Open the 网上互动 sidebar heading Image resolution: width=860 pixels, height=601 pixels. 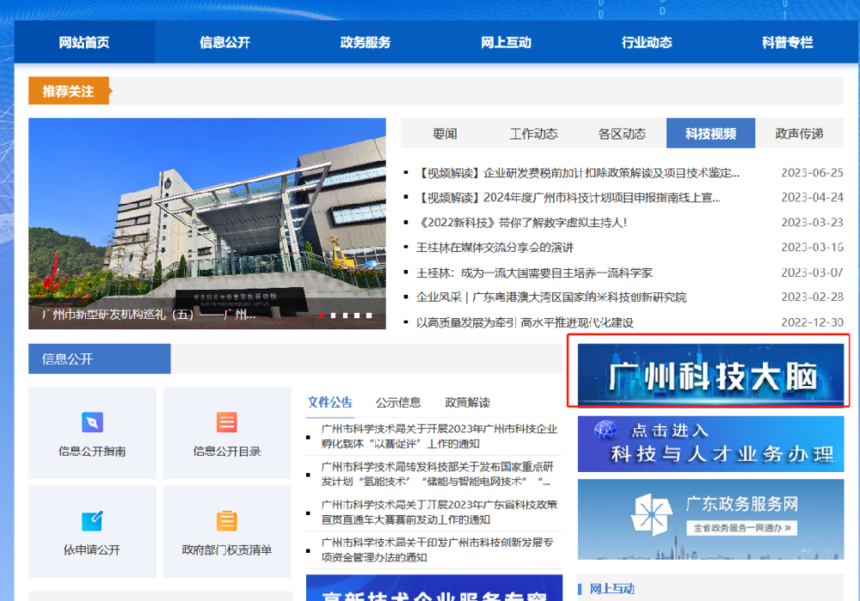(x=612, y=589)
